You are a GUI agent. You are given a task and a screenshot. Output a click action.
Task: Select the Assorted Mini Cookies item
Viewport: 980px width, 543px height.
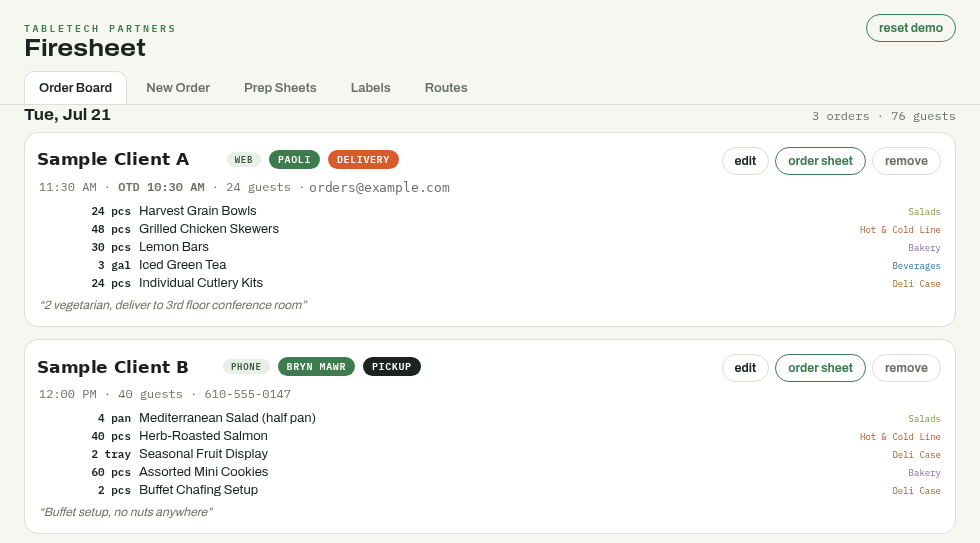(x=204, y=472)
